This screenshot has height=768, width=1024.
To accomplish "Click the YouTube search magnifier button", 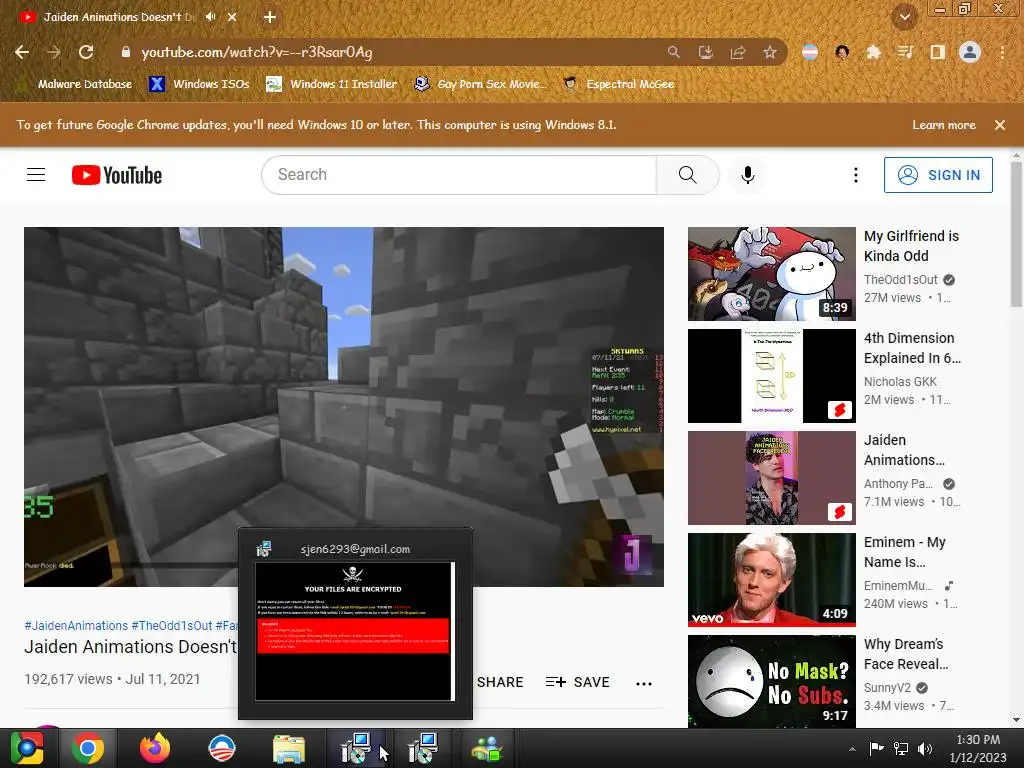I will click(x=688, y=175).
